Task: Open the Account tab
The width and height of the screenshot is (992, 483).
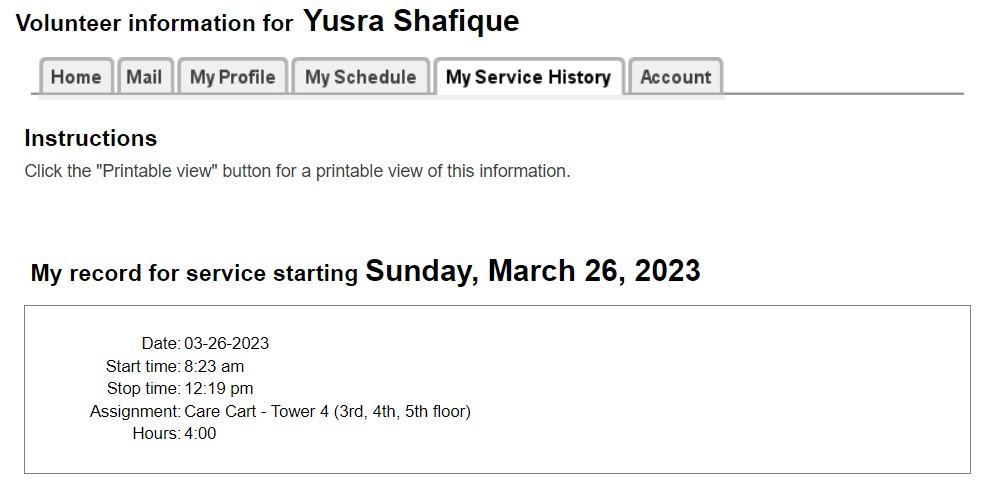Action: pos(675,77)
